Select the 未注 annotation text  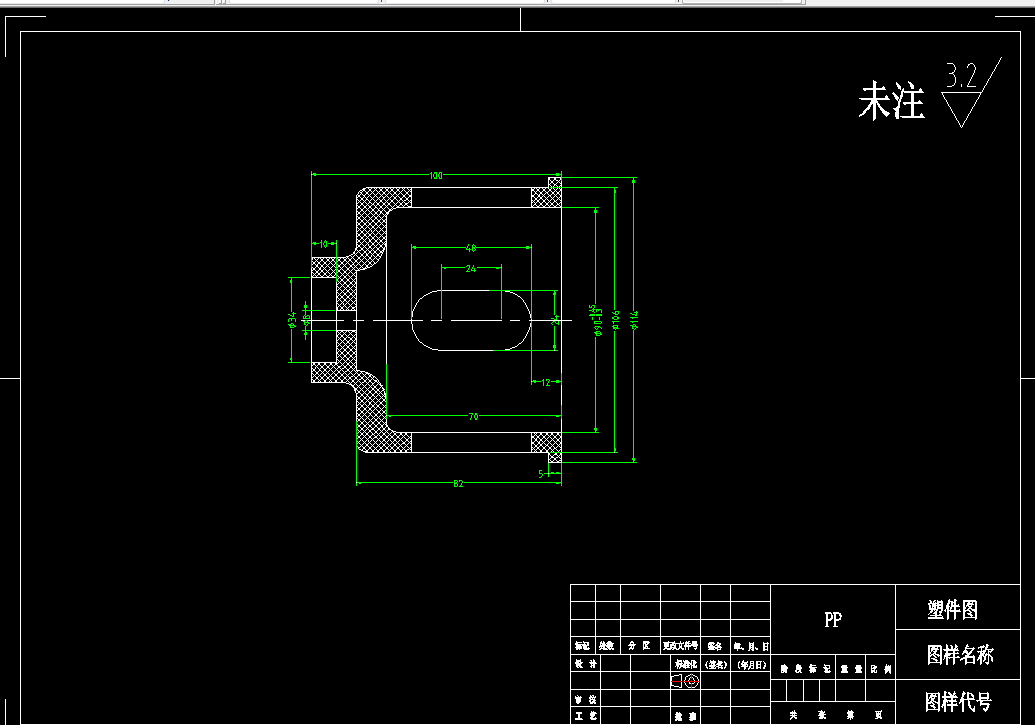[891, 101]
